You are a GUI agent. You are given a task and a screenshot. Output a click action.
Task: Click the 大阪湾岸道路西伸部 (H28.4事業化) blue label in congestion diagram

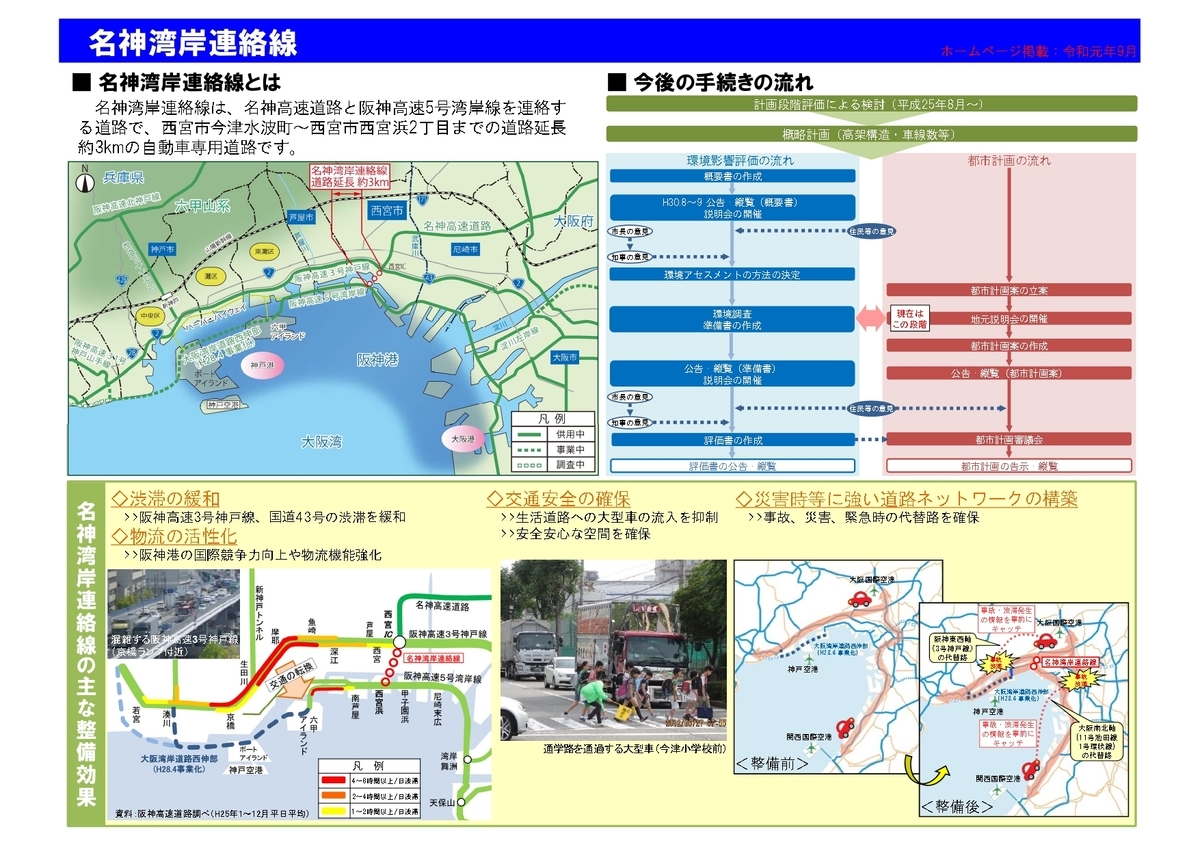pos(178,766)
